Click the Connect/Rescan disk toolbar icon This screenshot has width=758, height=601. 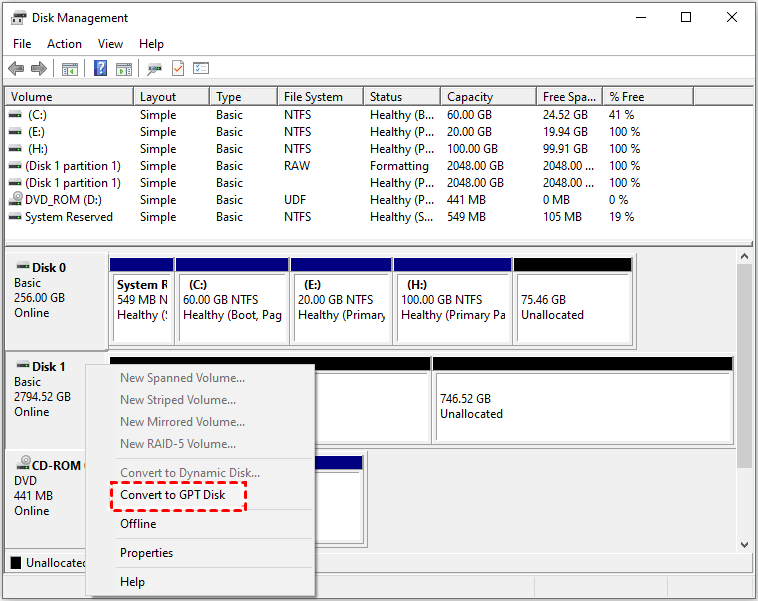click(154, 69)
